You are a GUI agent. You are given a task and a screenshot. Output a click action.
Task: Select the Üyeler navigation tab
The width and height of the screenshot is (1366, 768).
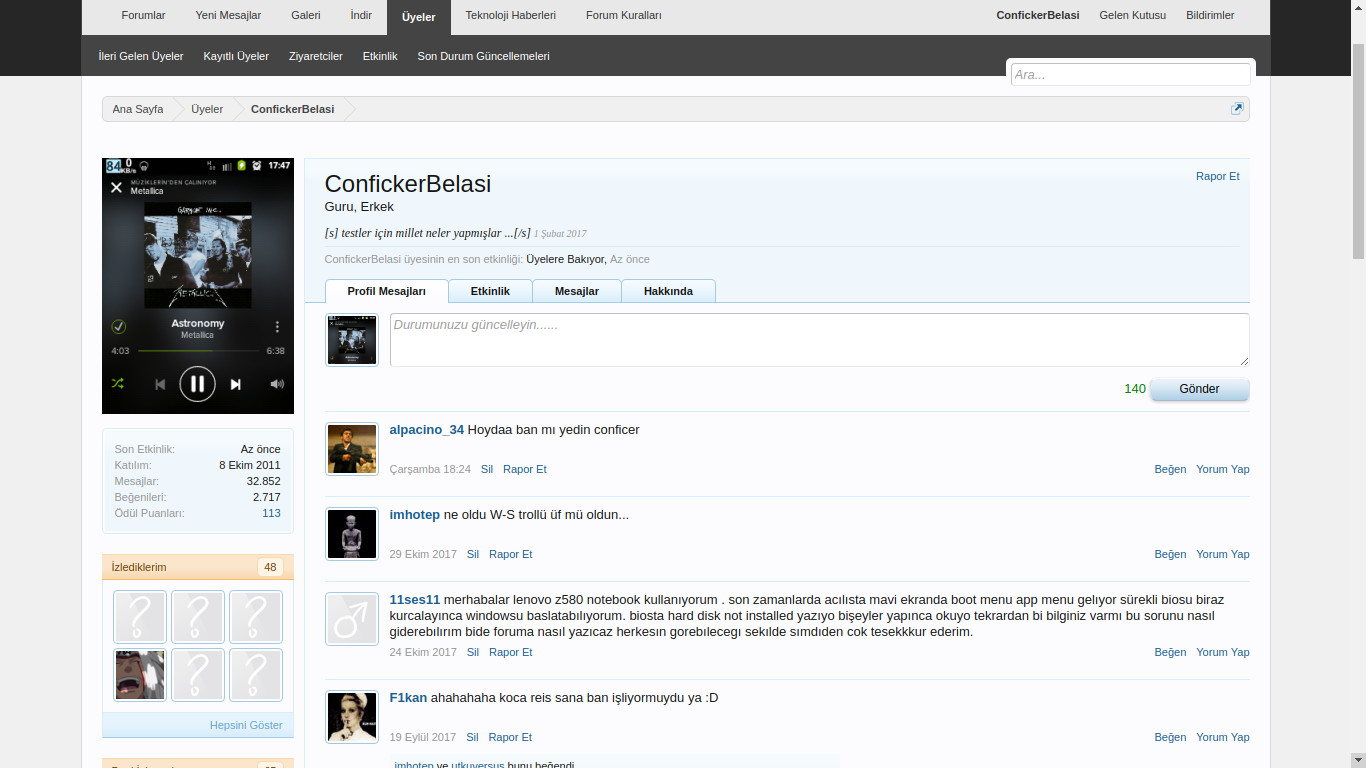419,17
